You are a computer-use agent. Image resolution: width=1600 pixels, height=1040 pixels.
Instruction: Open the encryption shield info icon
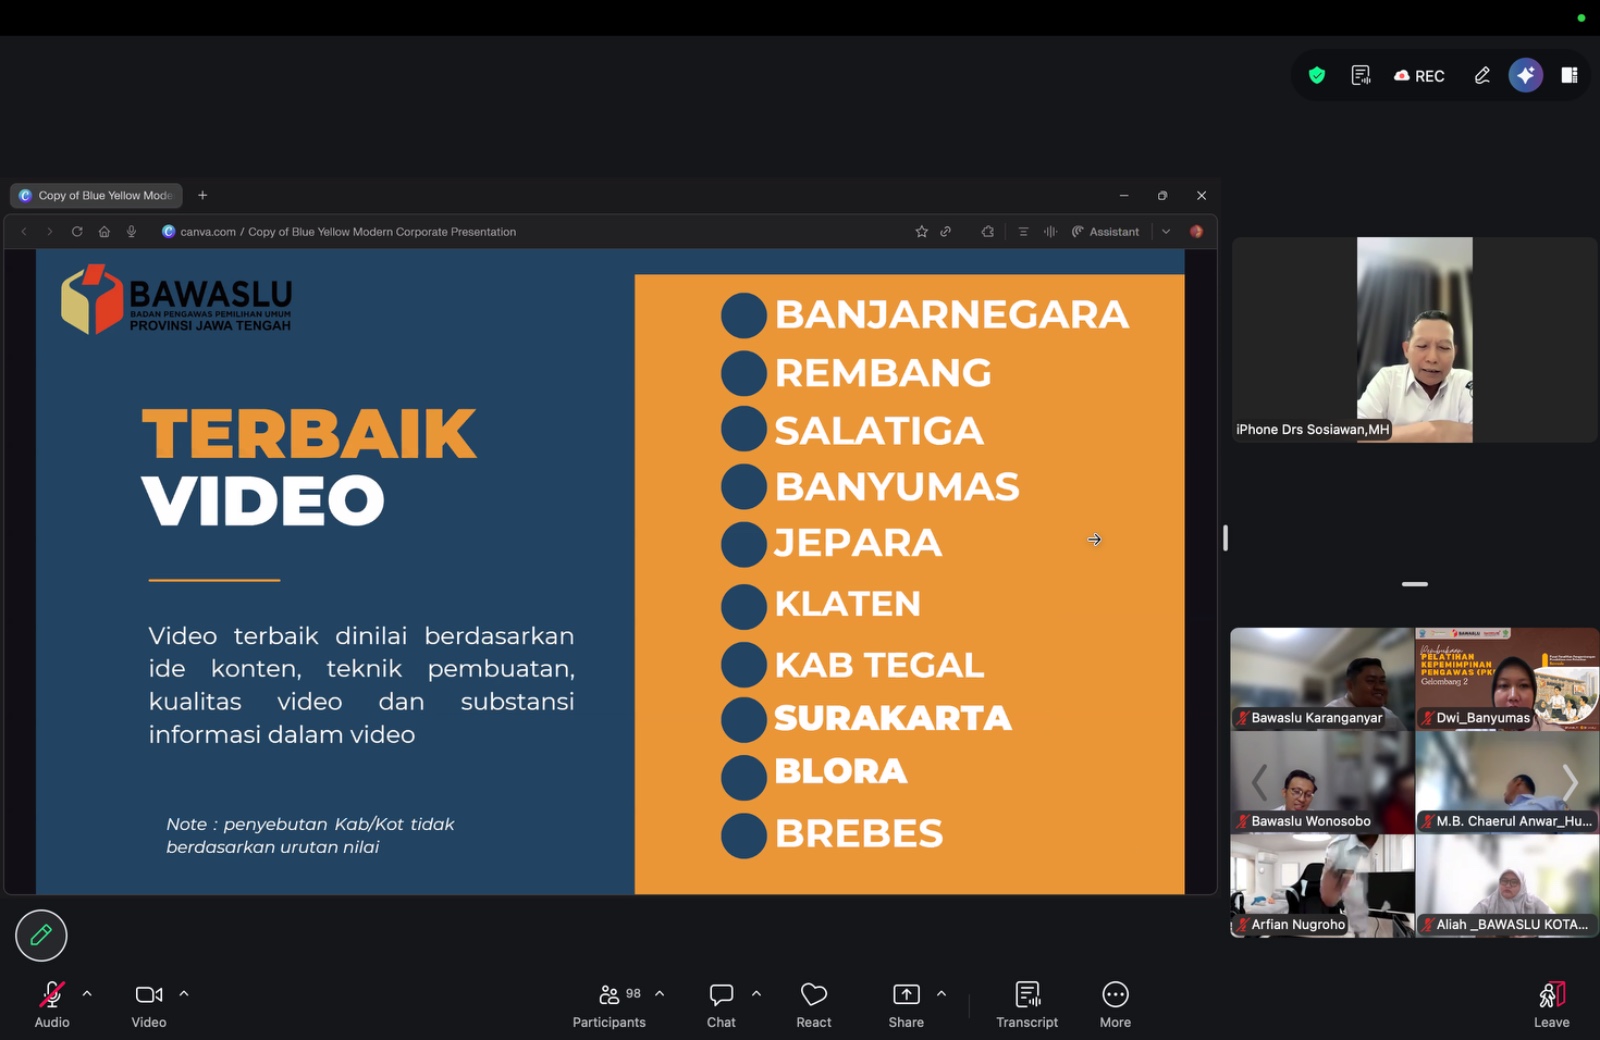(x=1317, y=75)
